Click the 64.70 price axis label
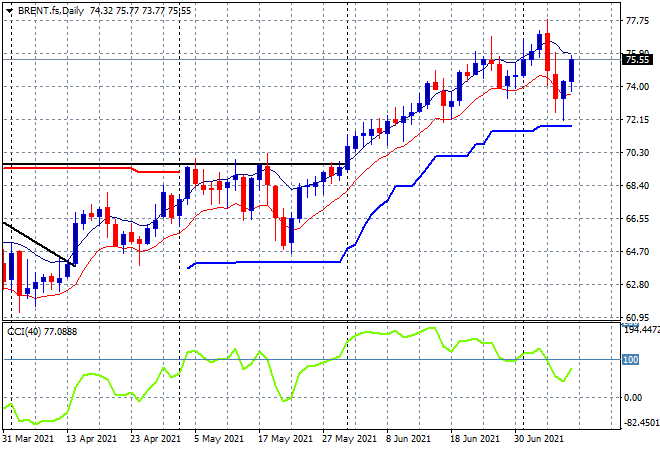The height and width of the screenshot is (450, 660). click(x=637, y=252)
